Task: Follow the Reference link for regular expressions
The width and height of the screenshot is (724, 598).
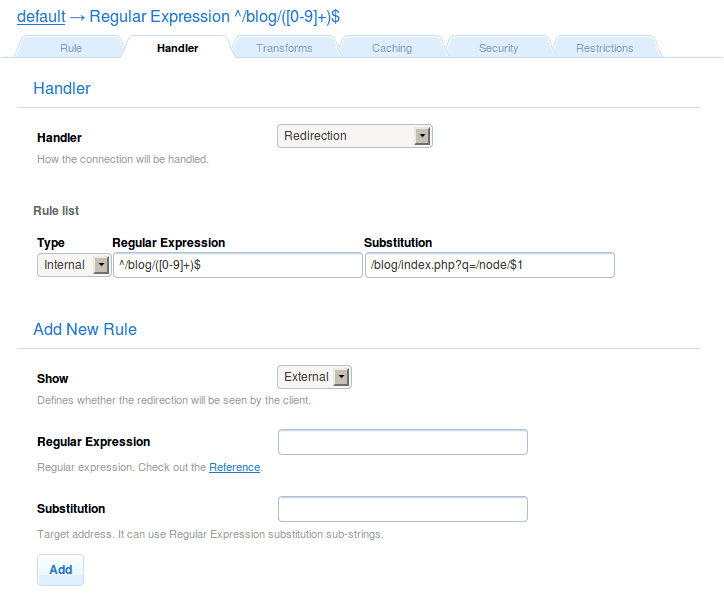Action: pos(234,467)
